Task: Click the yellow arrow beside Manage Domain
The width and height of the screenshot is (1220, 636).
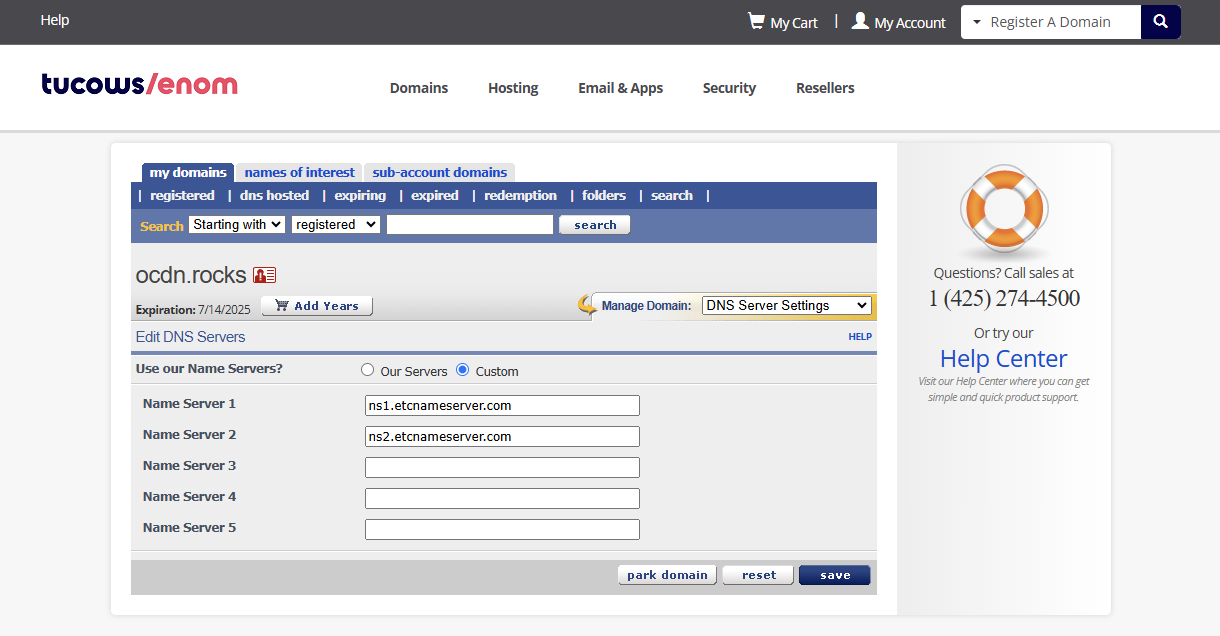Action: tap(587, 305)
